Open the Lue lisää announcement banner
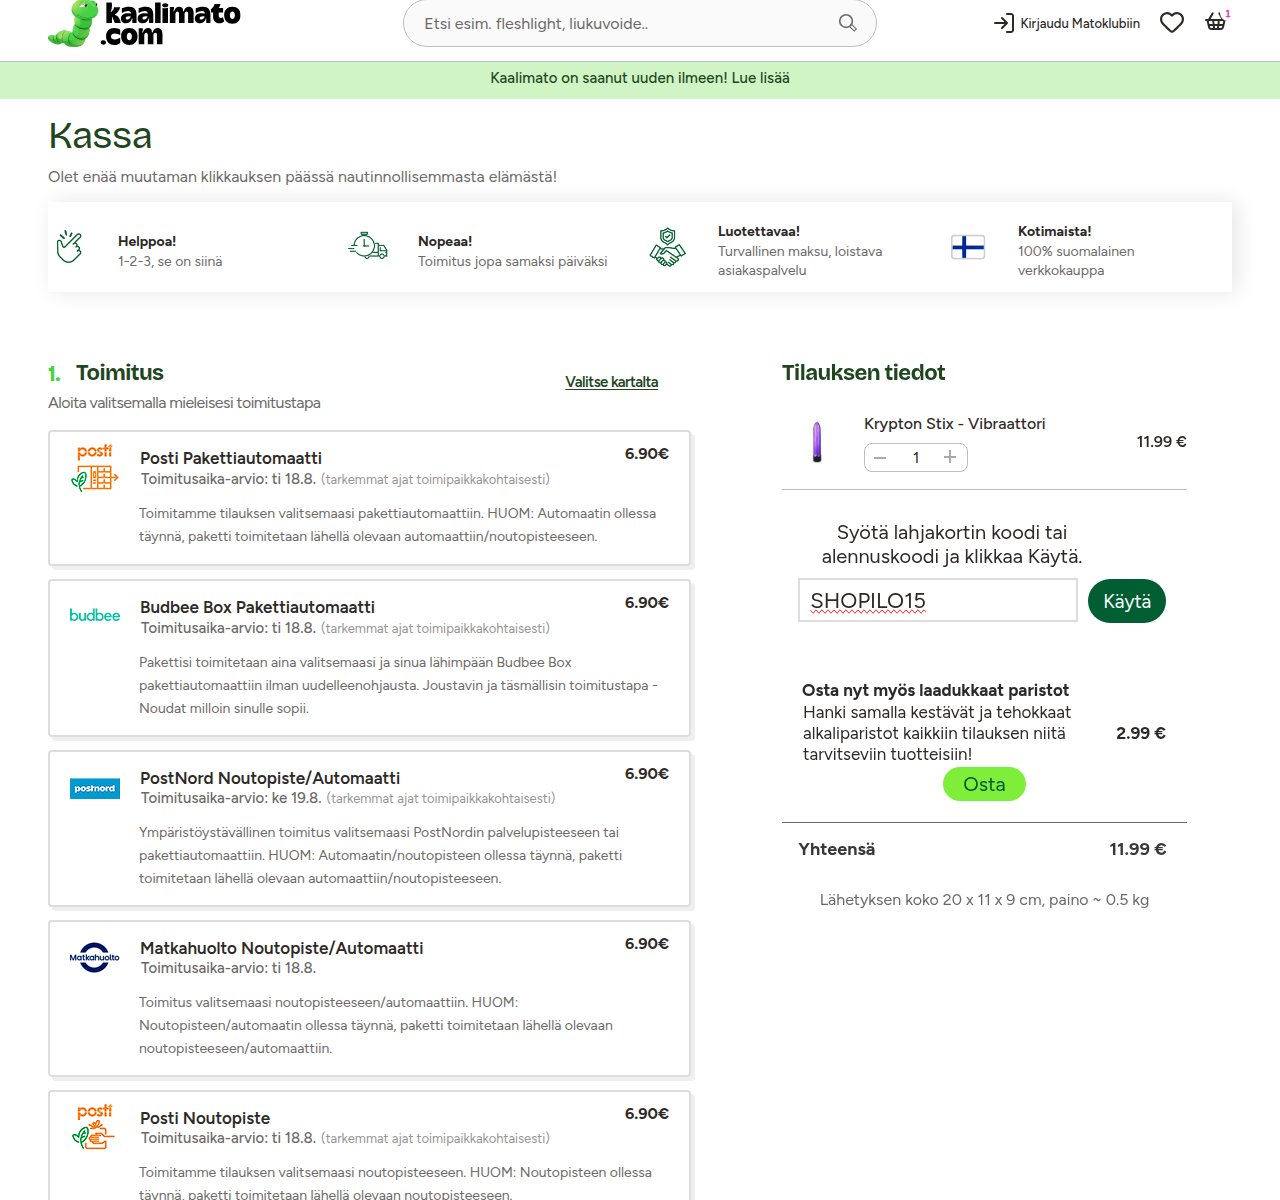Screen dimensions: 1280x1200 point(640,78)
